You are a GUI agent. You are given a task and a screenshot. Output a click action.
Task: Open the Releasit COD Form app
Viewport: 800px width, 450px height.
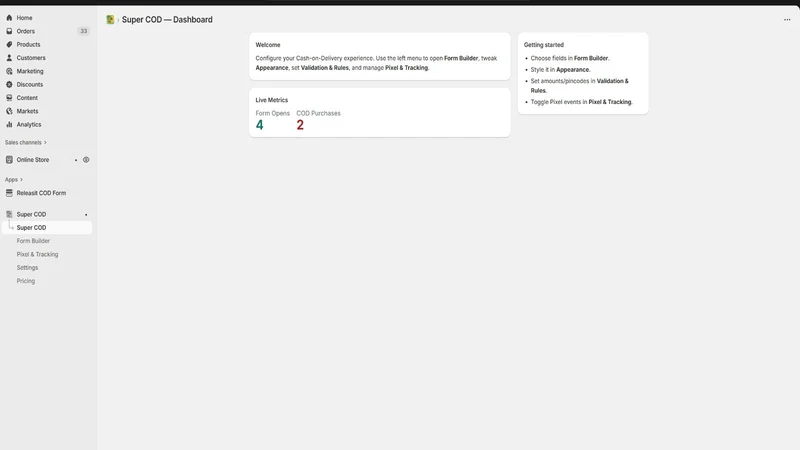click(41, 193)
